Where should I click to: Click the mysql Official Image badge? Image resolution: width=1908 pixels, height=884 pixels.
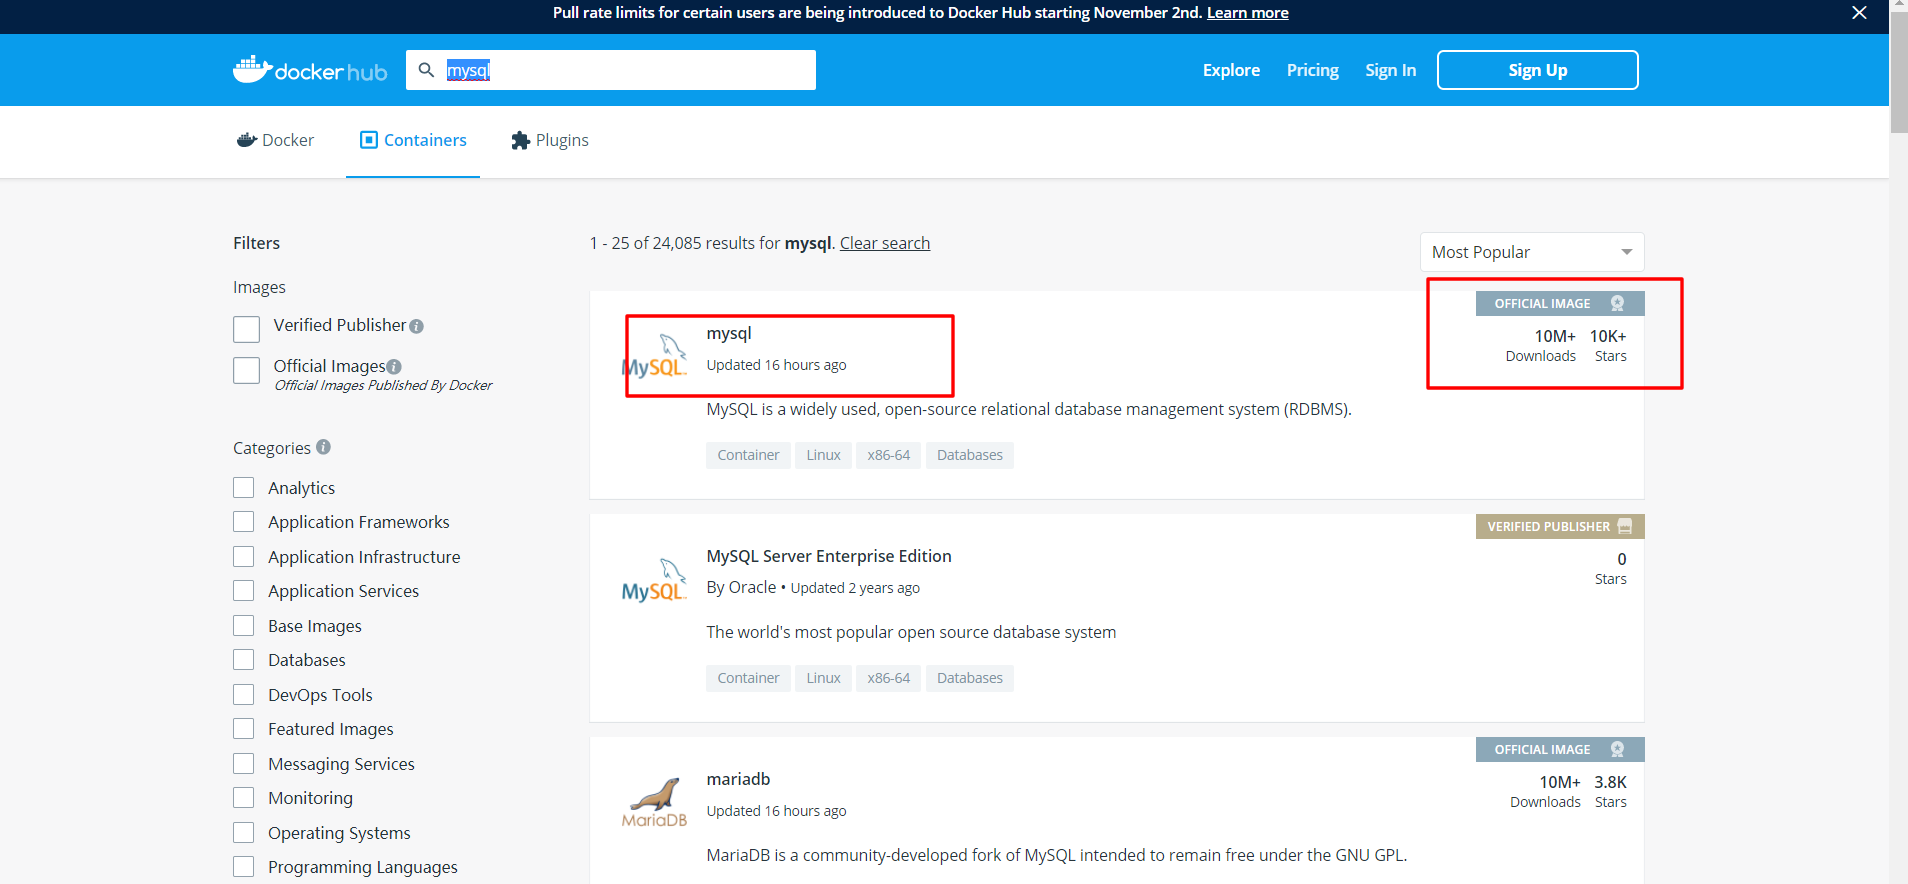(1560, 303)
